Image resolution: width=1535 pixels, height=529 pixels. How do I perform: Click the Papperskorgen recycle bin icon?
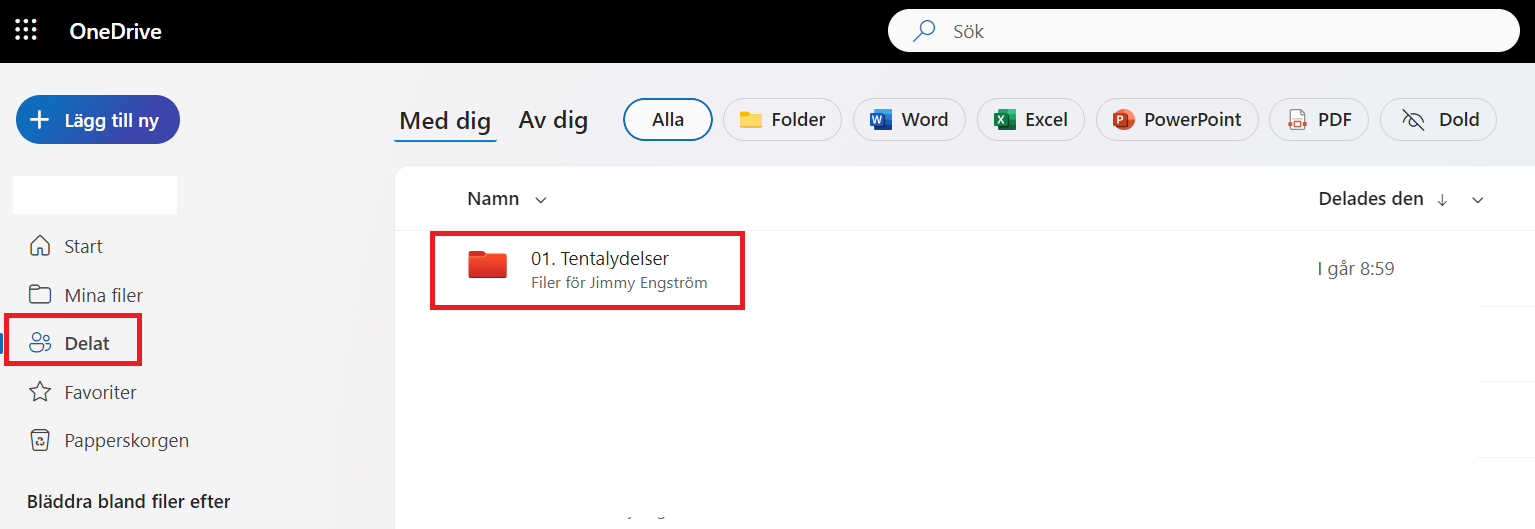(x=40, y=440)
